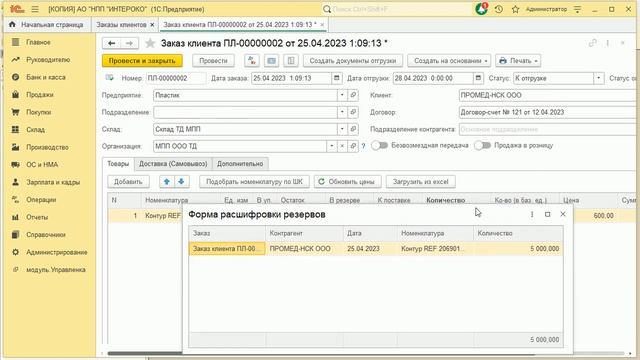Switch to Начальная страница tab

(x=47, y=25)
